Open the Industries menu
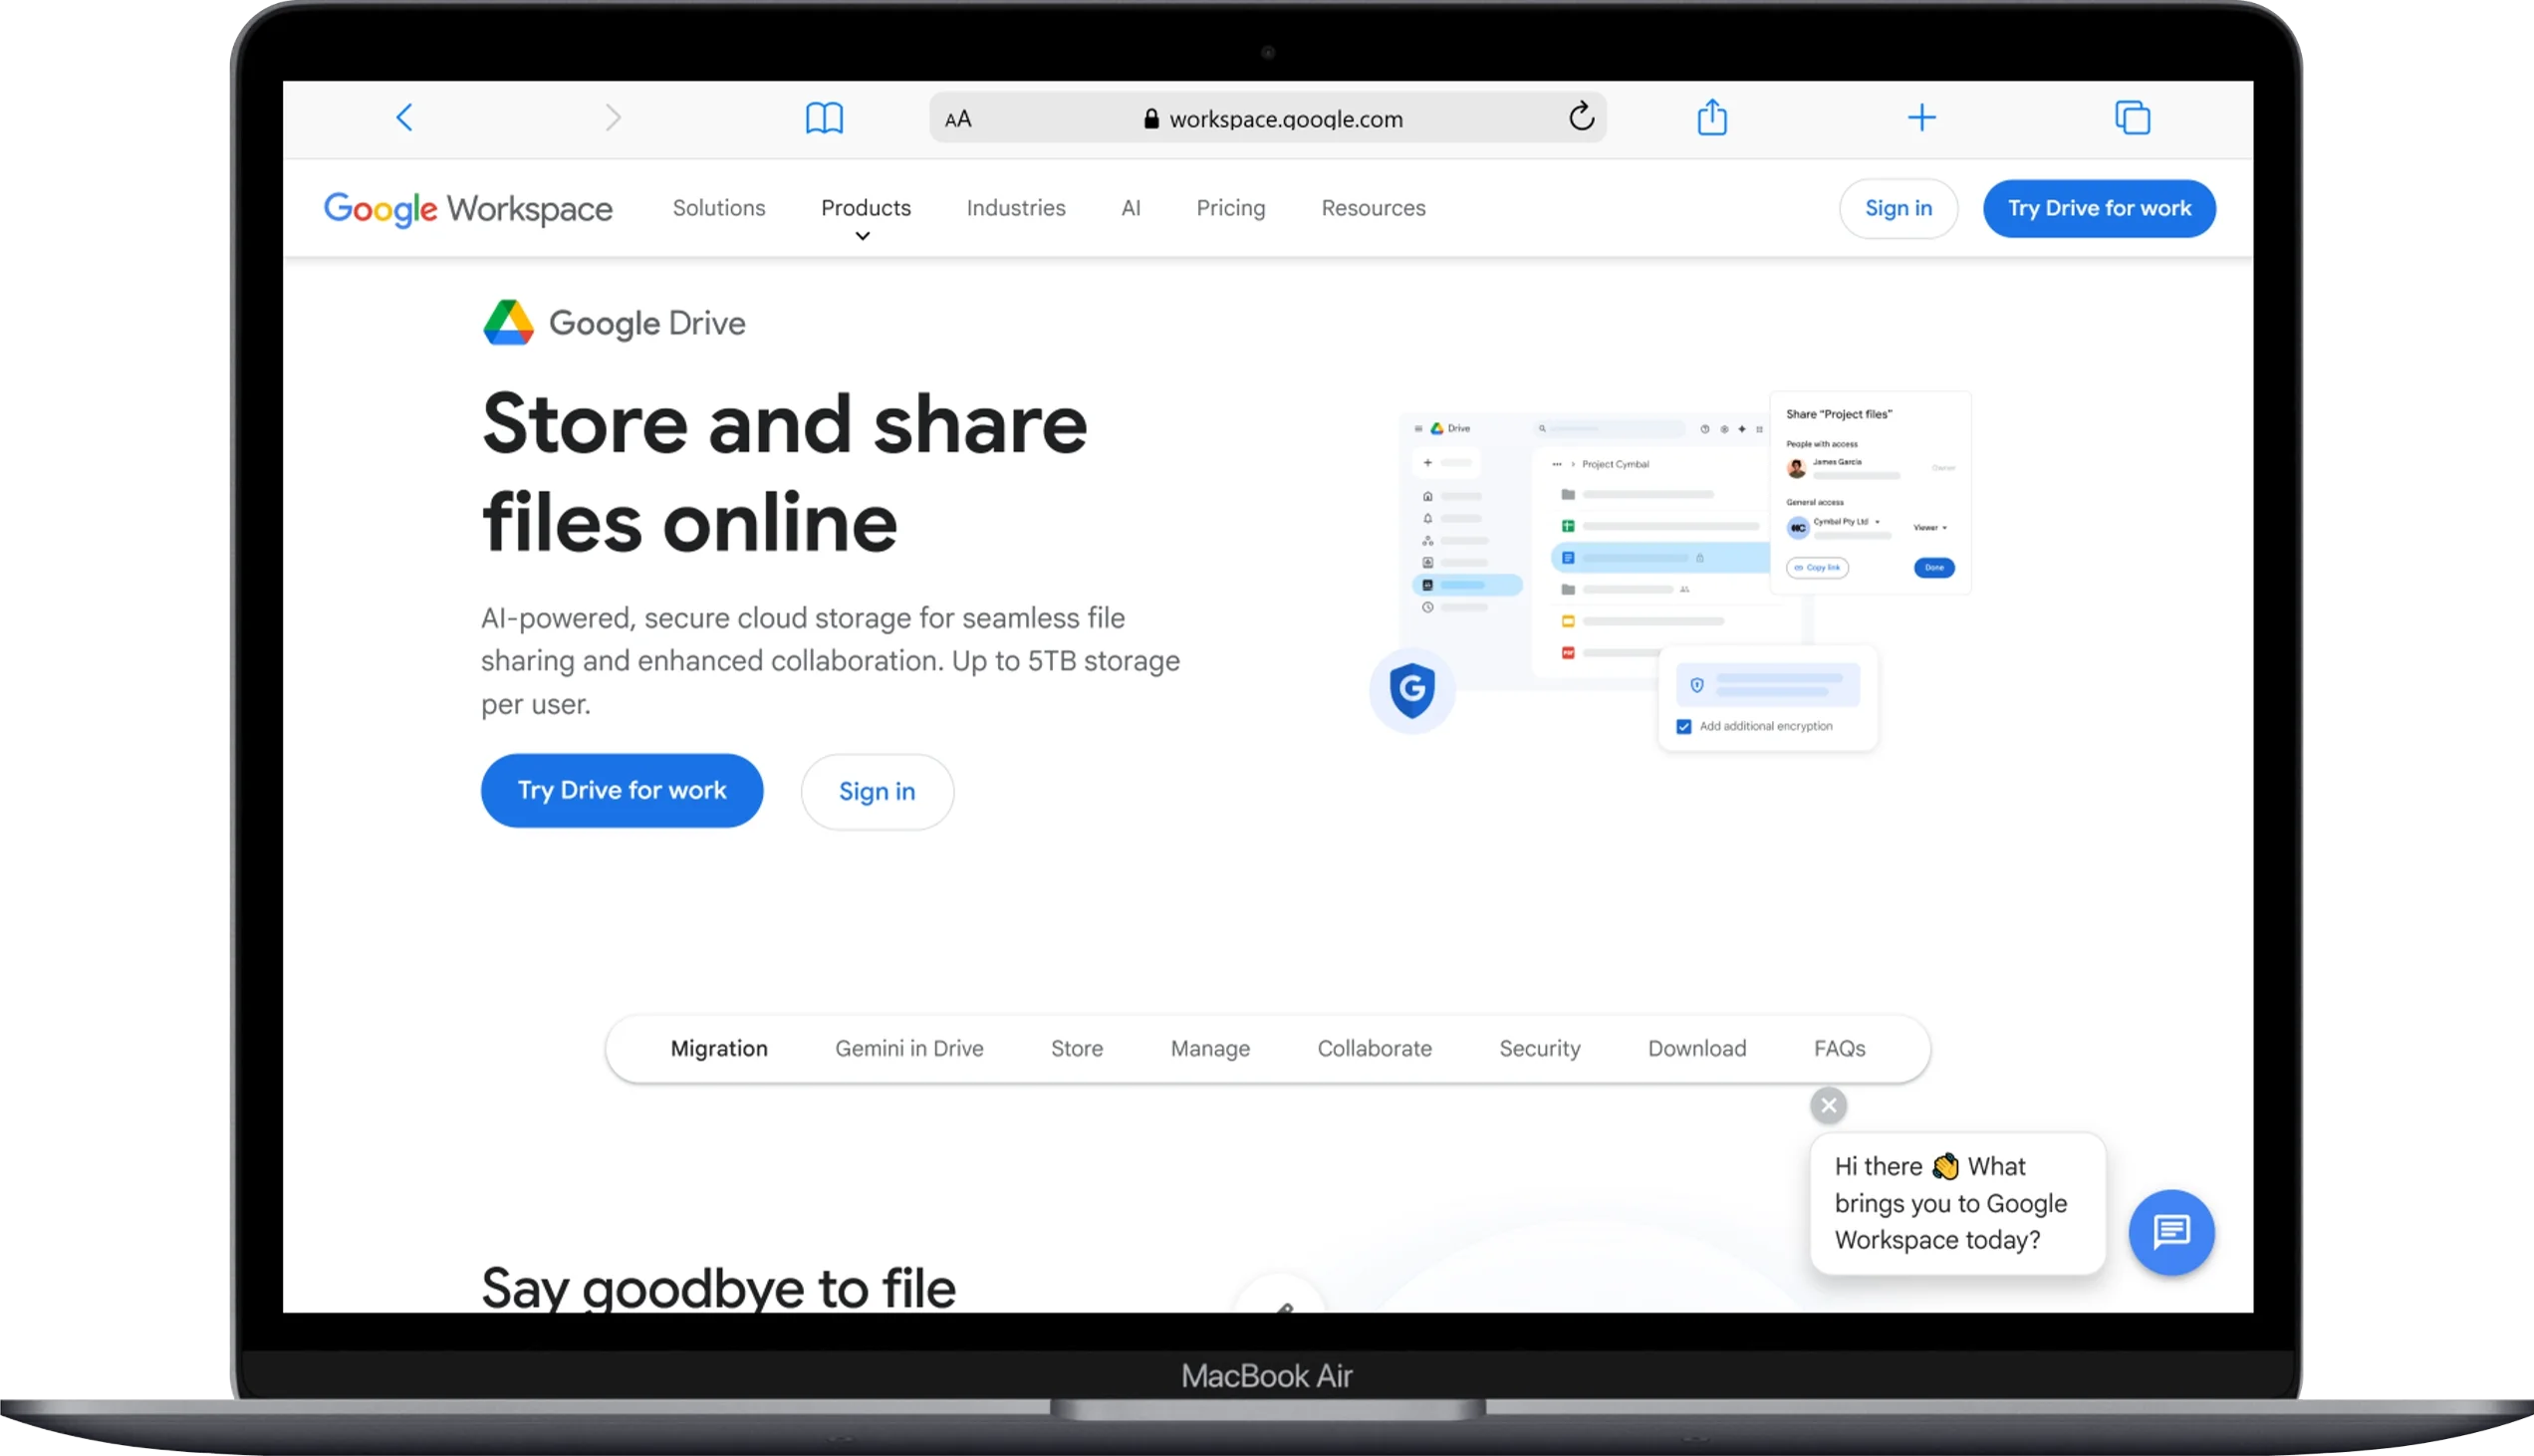Screen dimensions: 2534x1456 [1015, 208]
